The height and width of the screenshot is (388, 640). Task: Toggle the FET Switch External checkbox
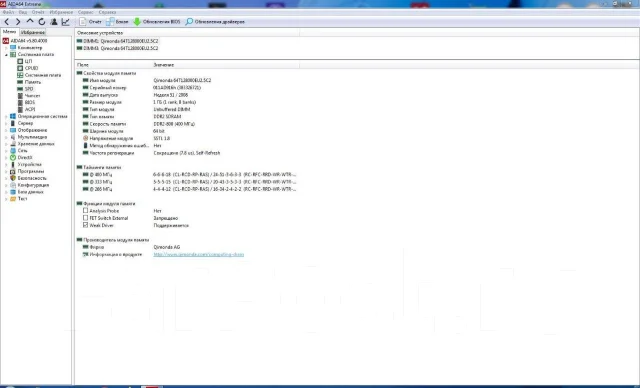[x=85, y=218]
